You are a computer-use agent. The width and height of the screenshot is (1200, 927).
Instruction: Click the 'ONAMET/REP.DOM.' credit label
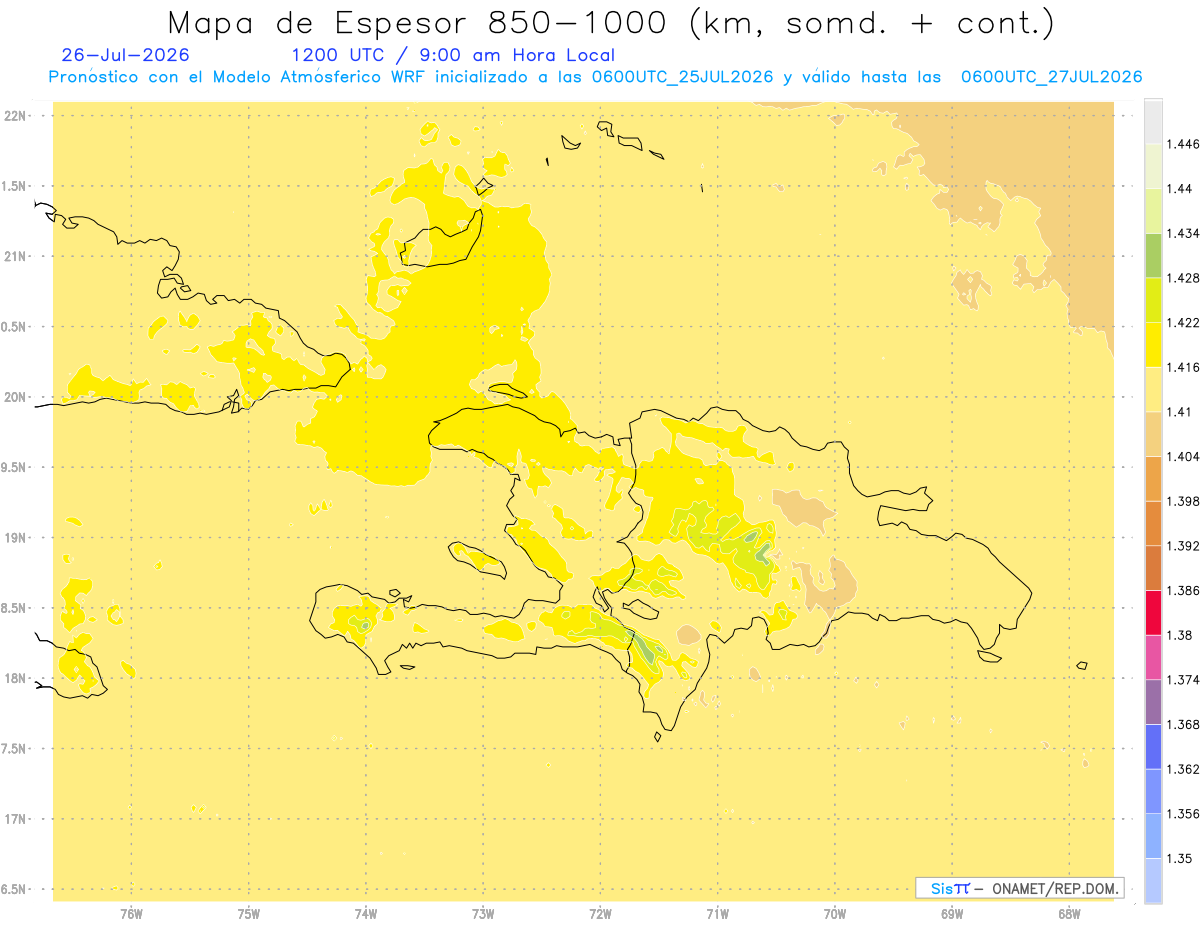click(1054, 888)
